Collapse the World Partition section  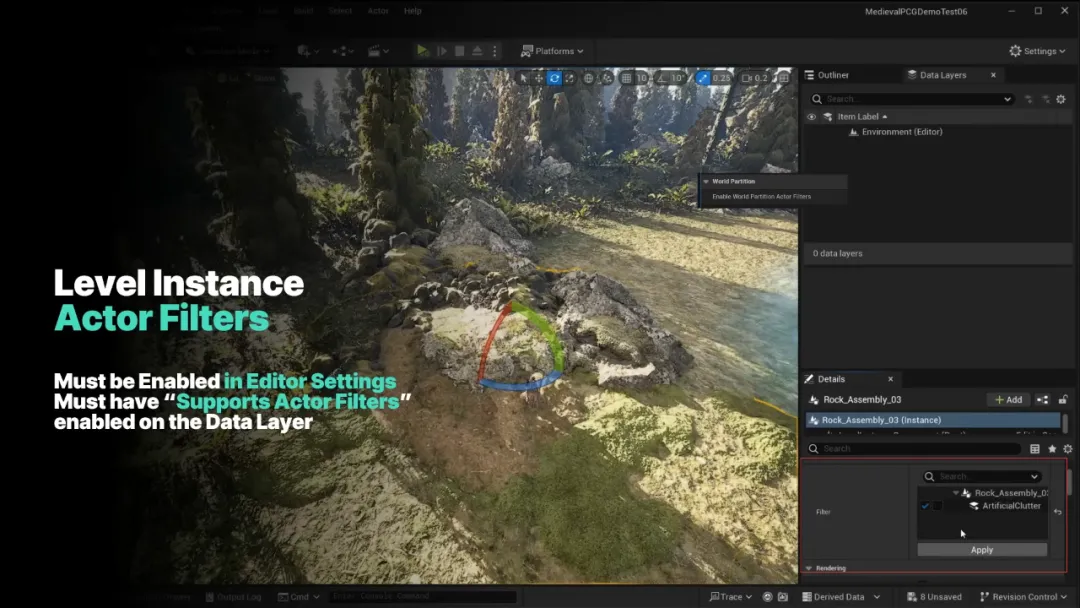coord(706,182)
